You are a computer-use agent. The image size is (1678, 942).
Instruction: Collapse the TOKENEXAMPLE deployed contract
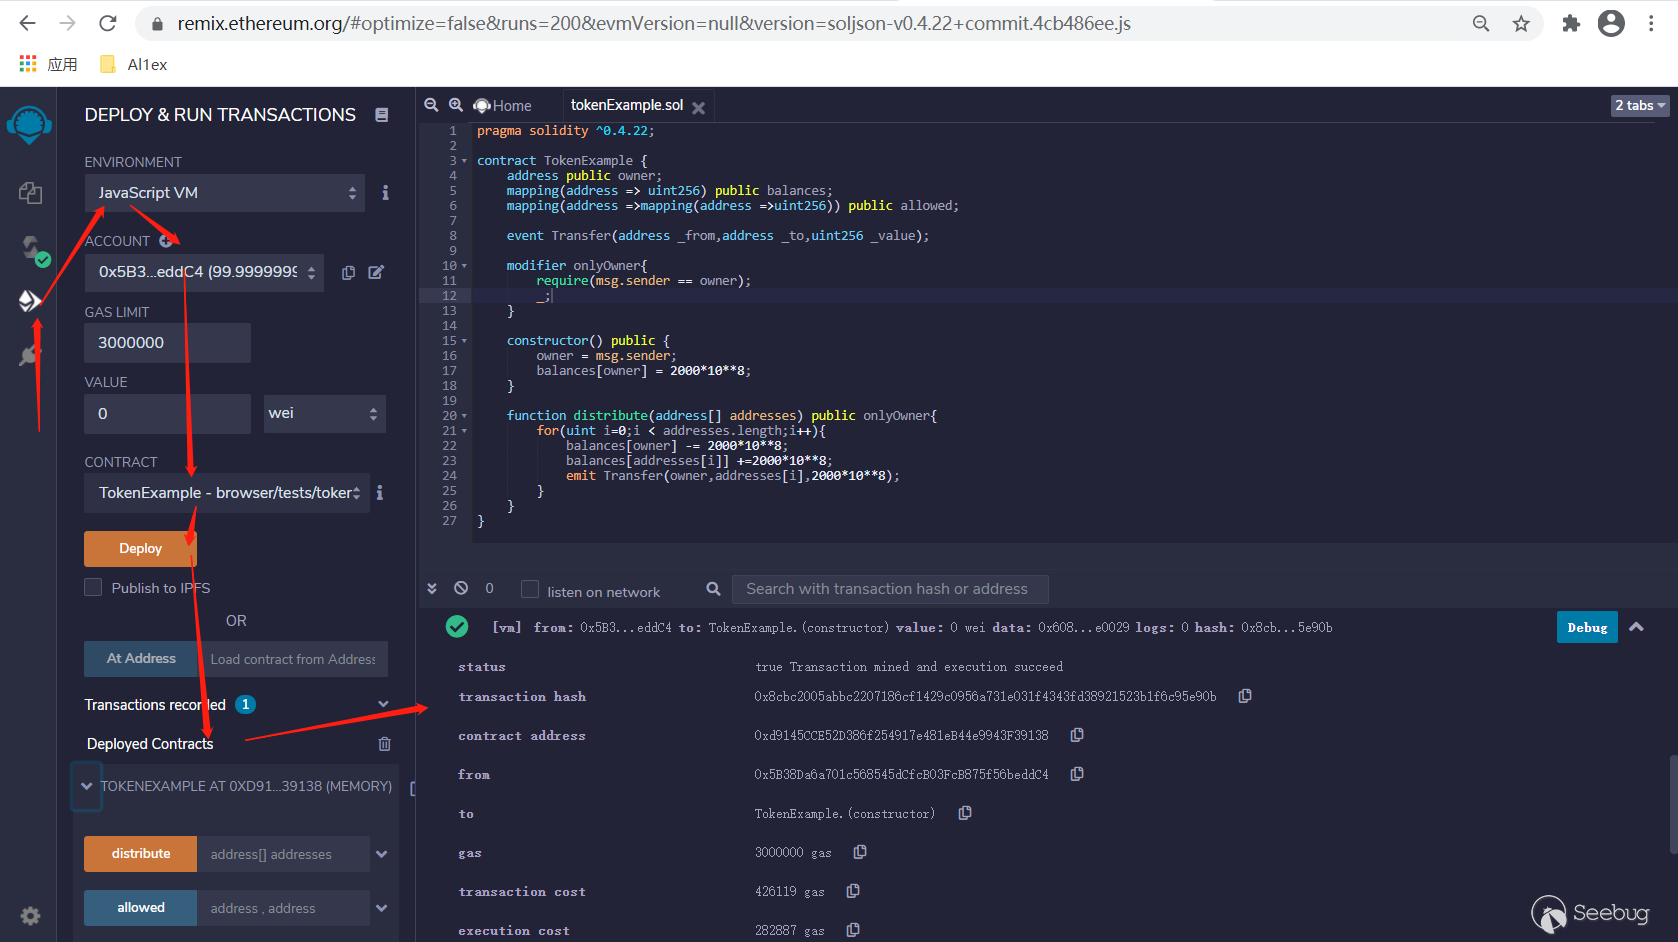click(87, 786)
